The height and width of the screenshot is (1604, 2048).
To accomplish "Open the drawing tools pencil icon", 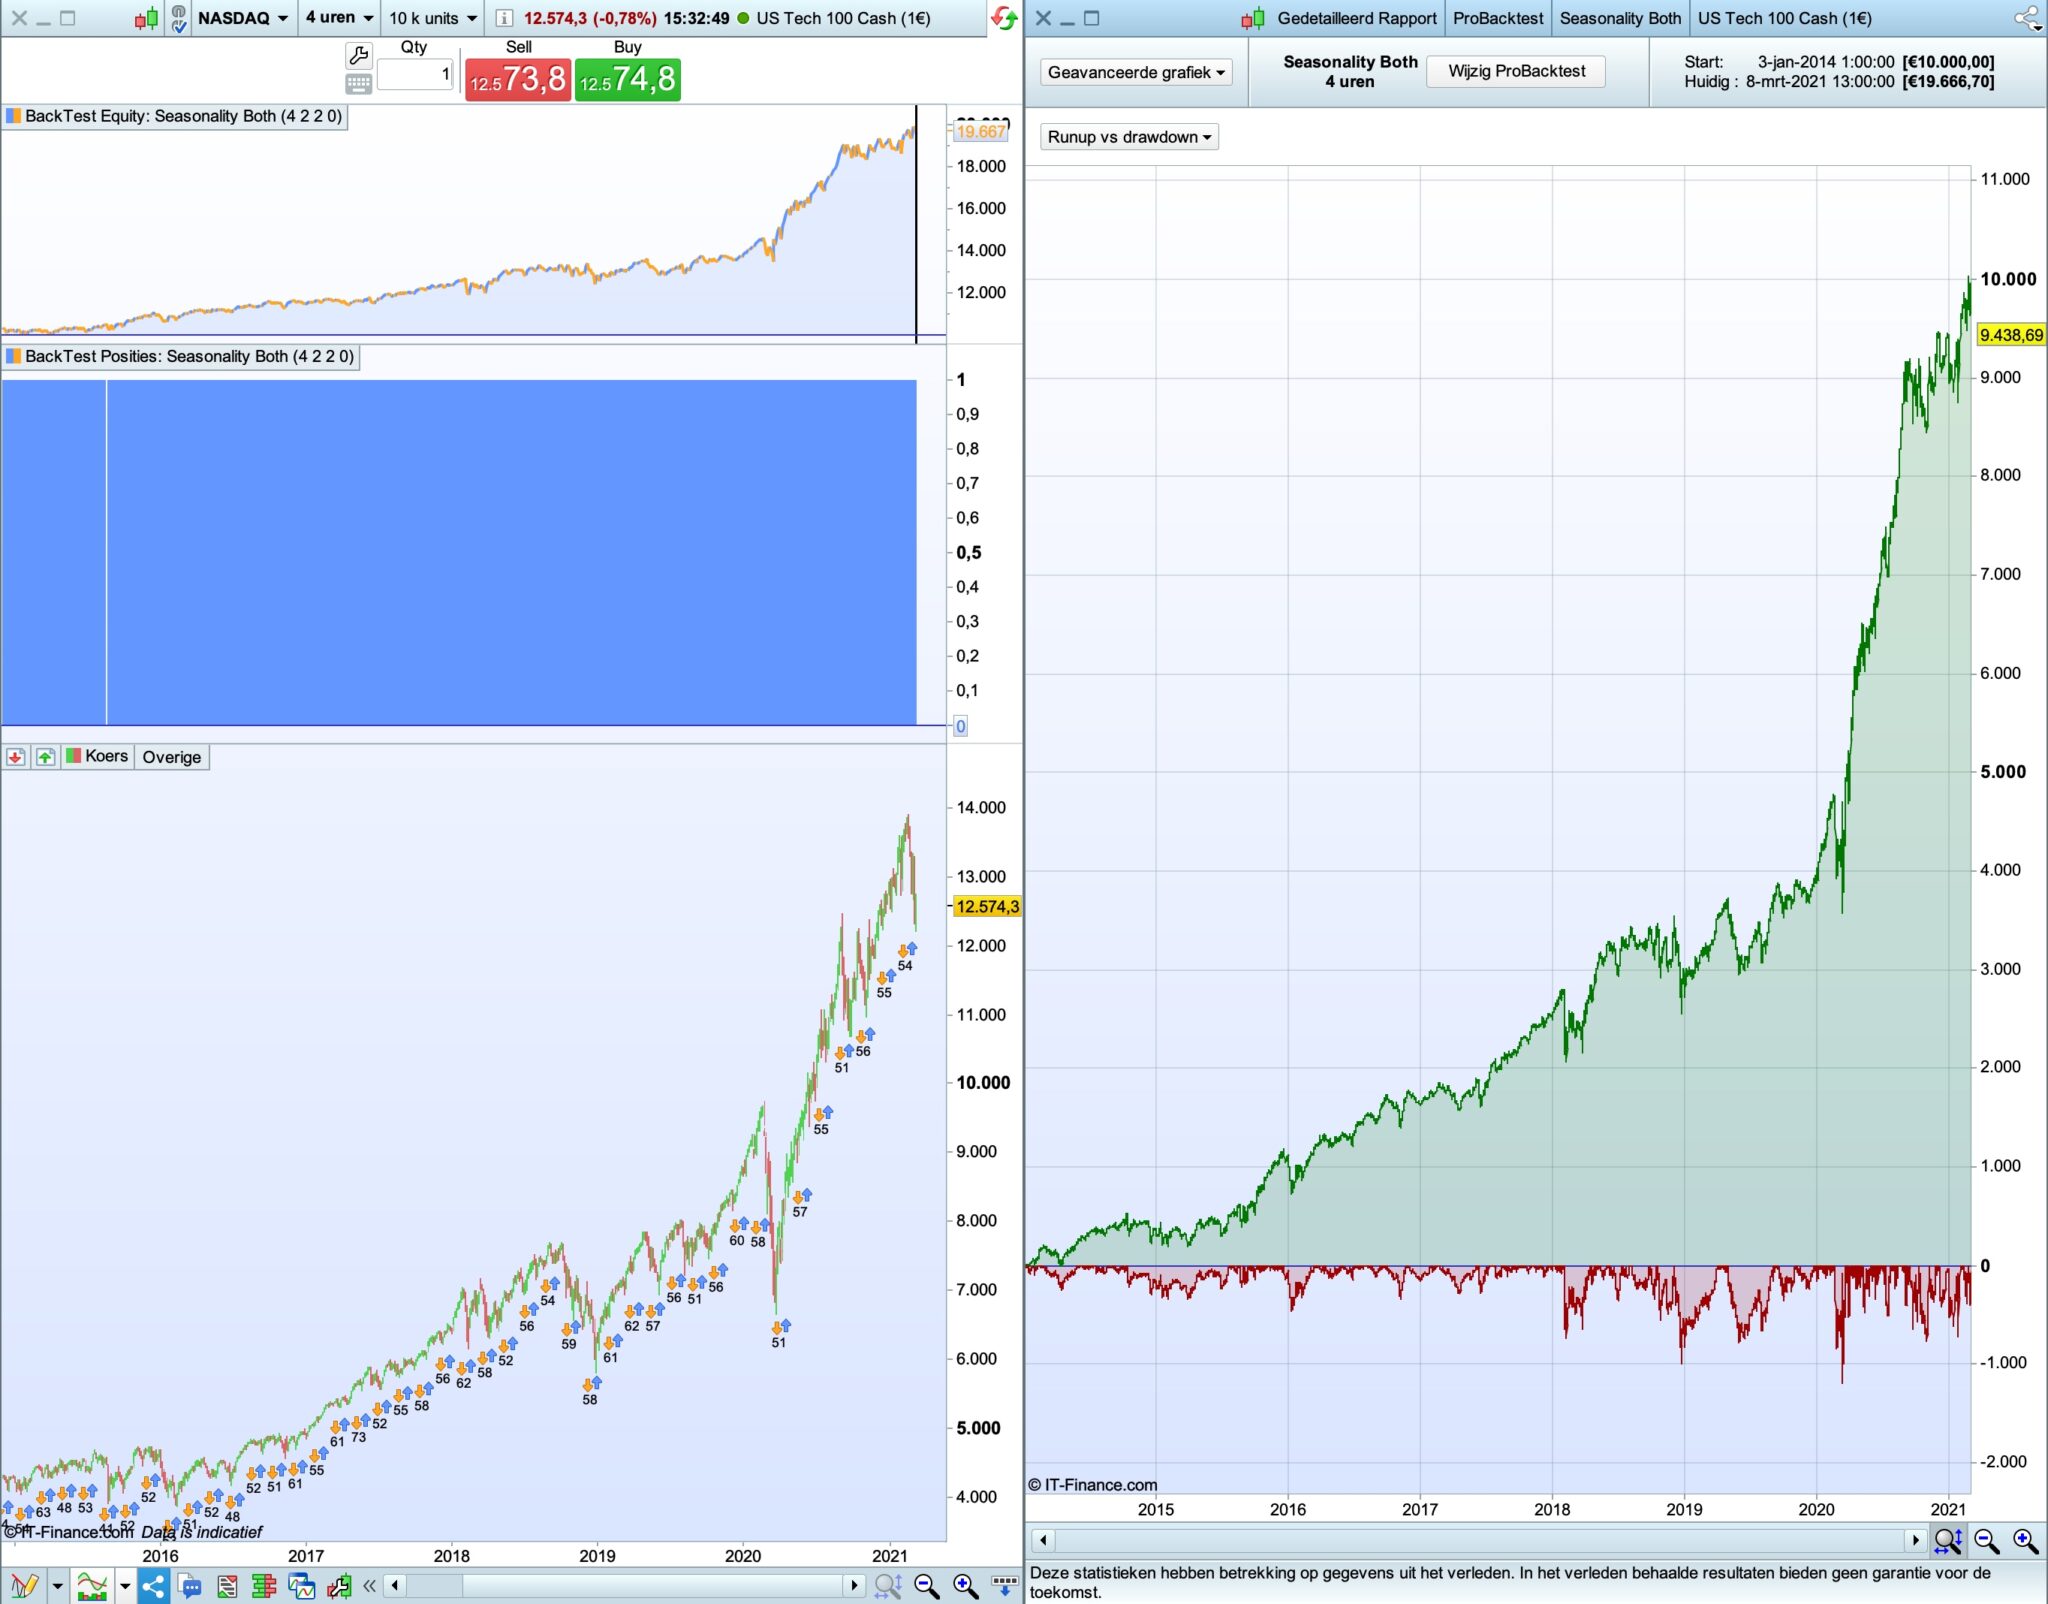I will 25,1586.
